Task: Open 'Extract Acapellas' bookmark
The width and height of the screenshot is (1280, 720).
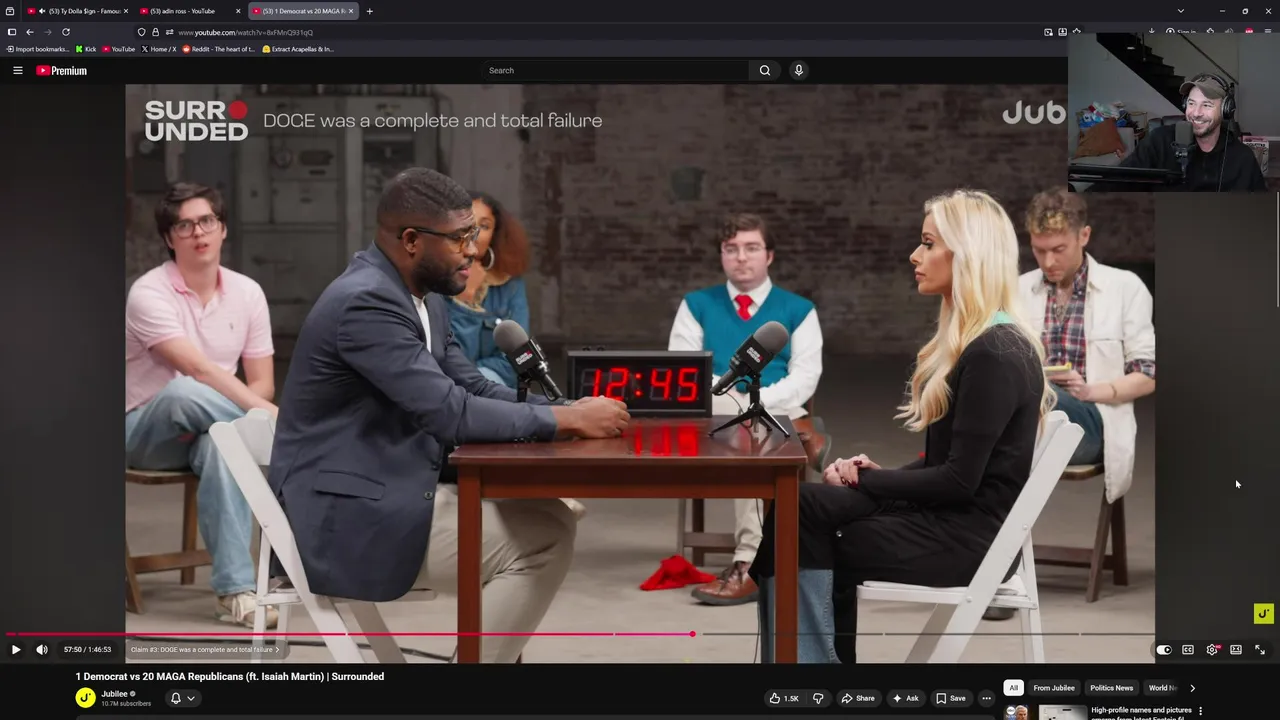Action: tap(297, 49)
